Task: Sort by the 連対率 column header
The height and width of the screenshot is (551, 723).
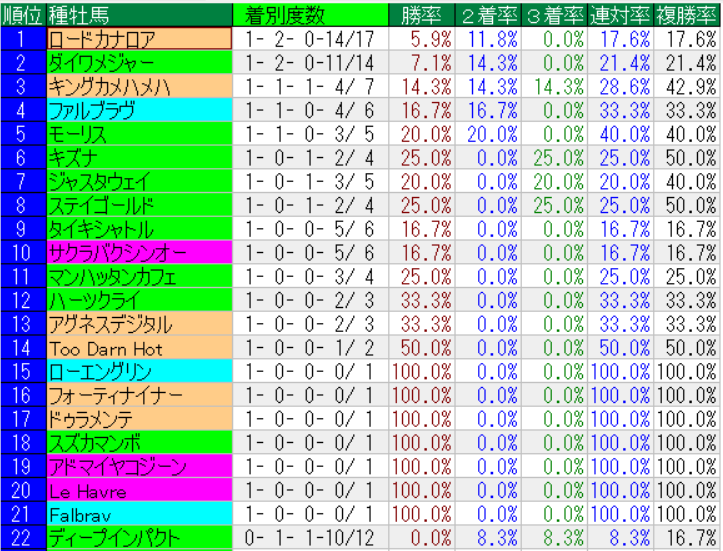Action: (620, 14)
